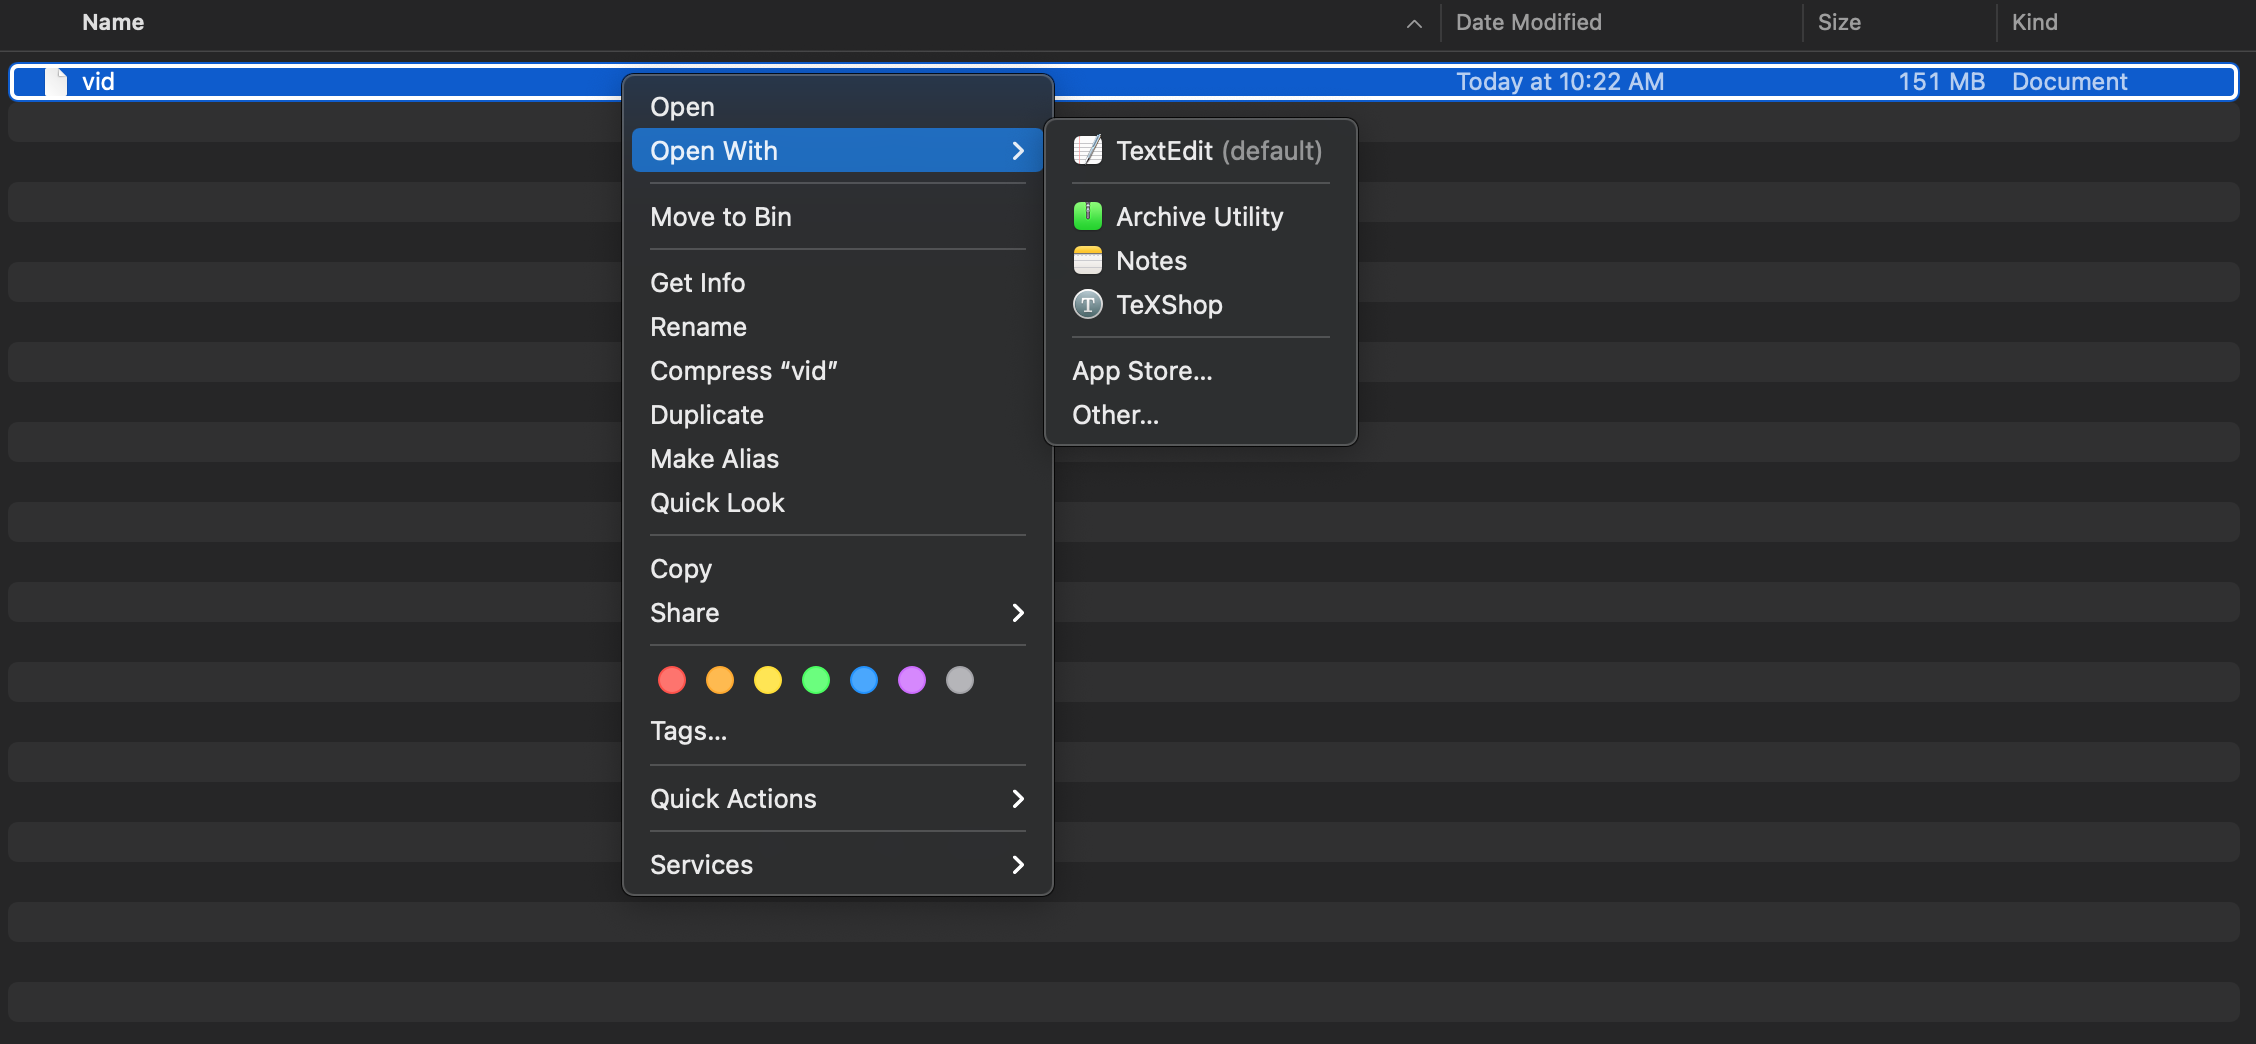2256x1044 pixels.
Task: Select Compress “vid” option
Action: click(837, 371)
